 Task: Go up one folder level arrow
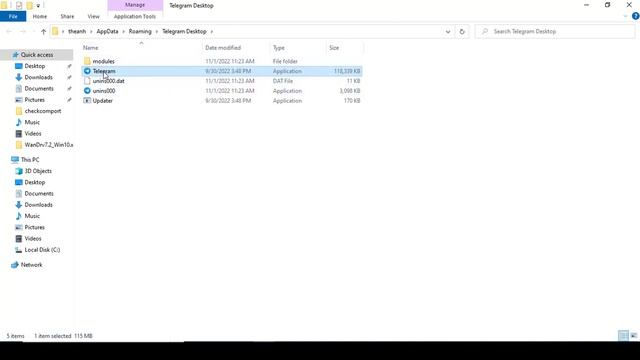(43, 31)
